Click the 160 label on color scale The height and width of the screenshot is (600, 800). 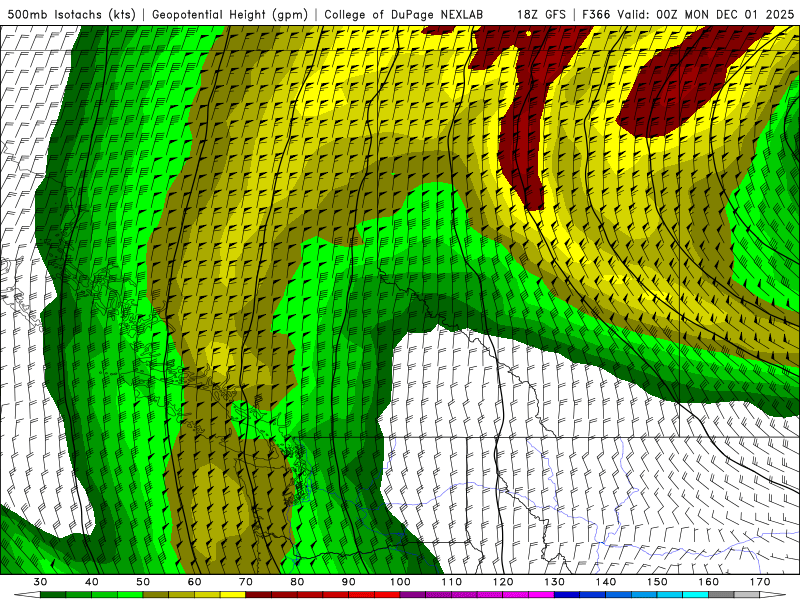(709, 582)
